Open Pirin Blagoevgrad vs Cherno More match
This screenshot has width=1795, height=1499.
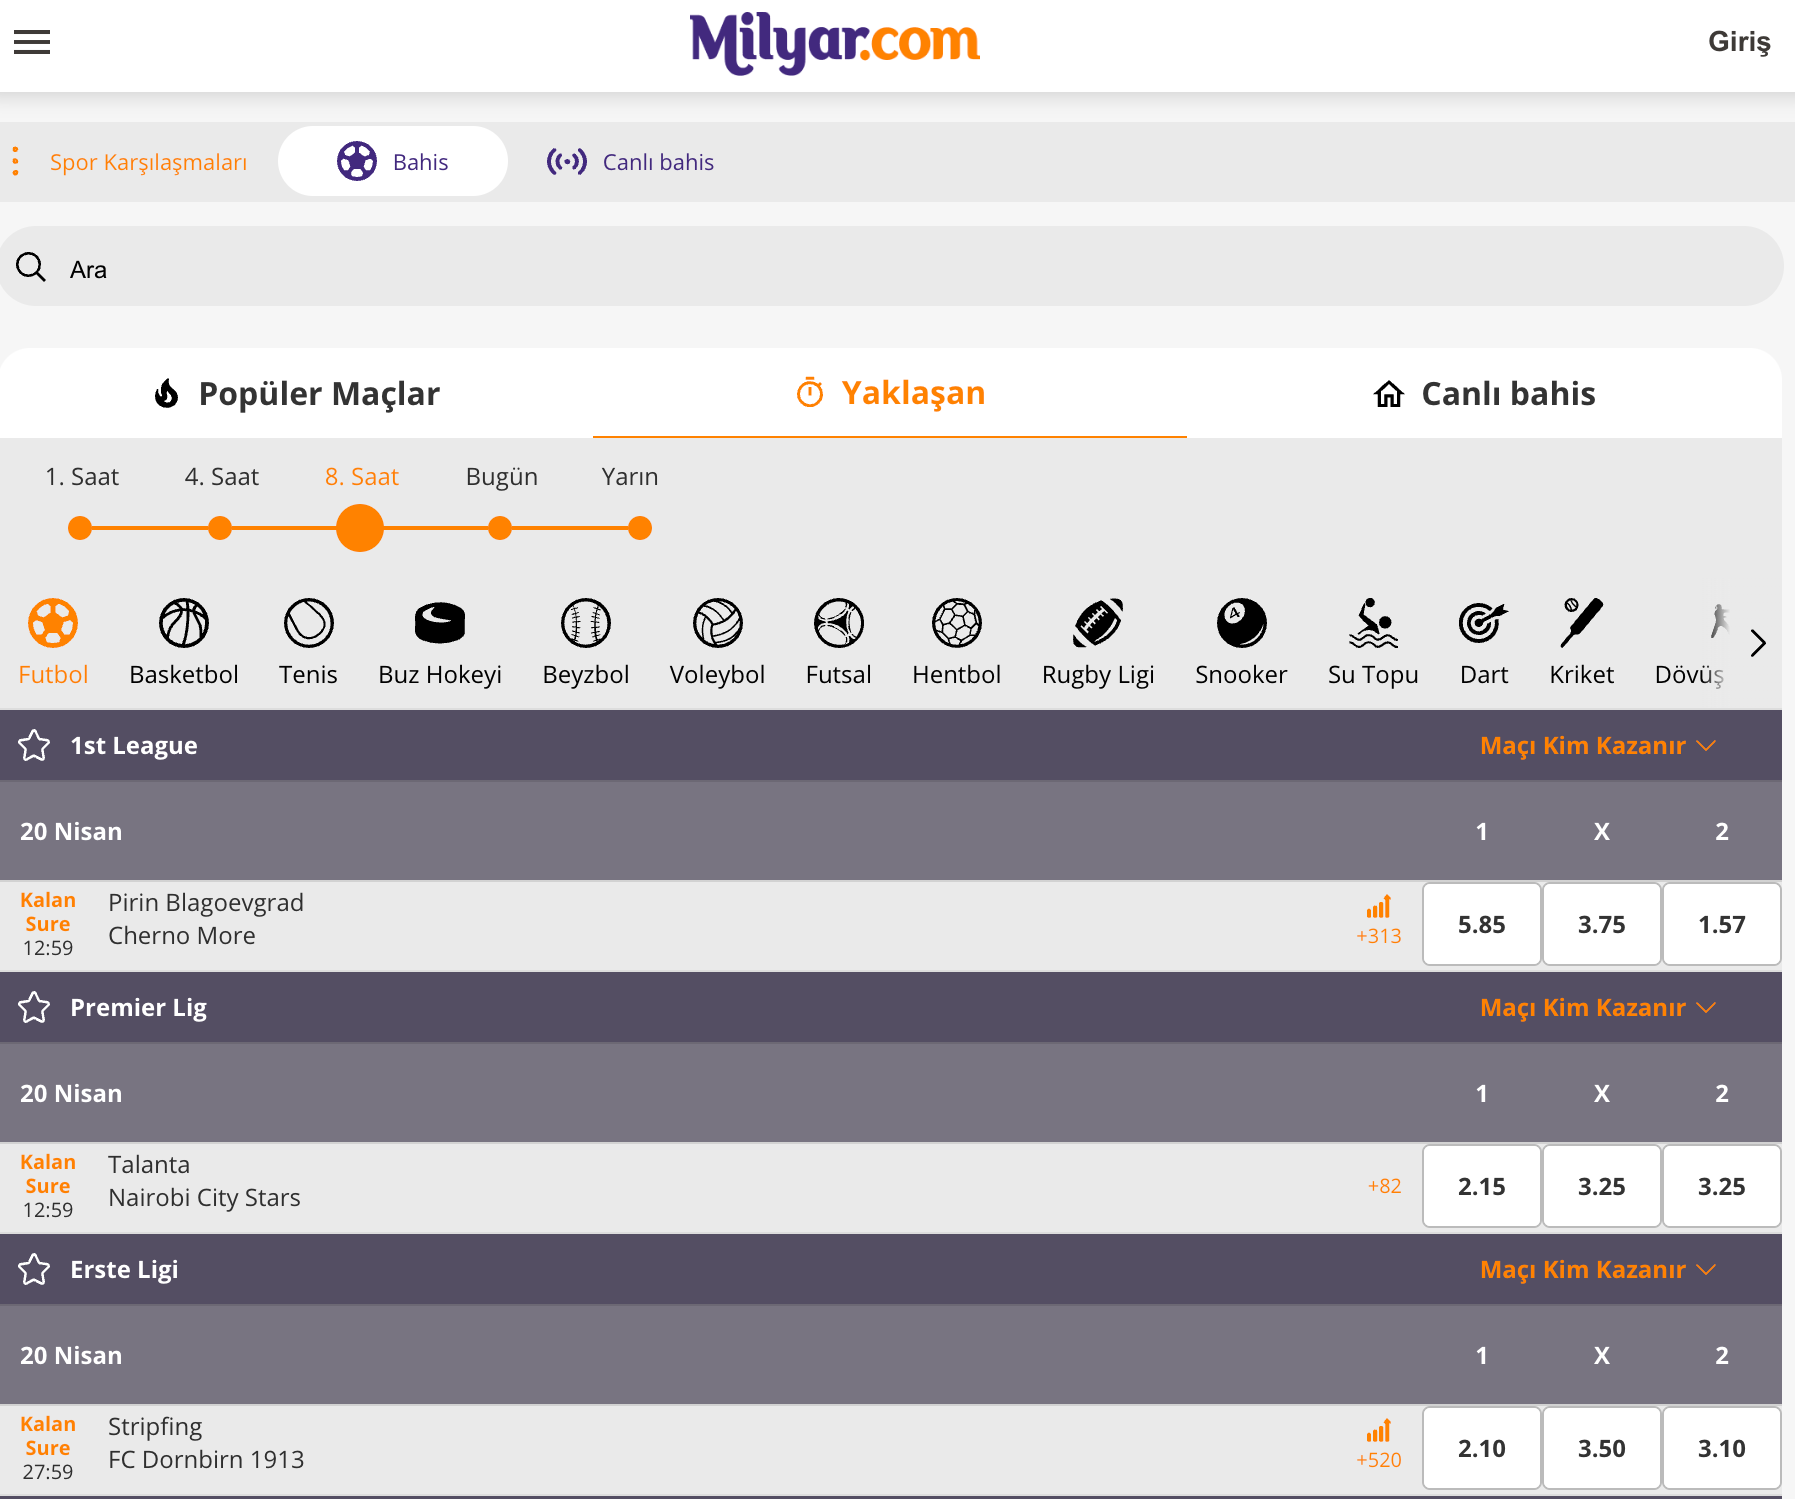[206, 919]
